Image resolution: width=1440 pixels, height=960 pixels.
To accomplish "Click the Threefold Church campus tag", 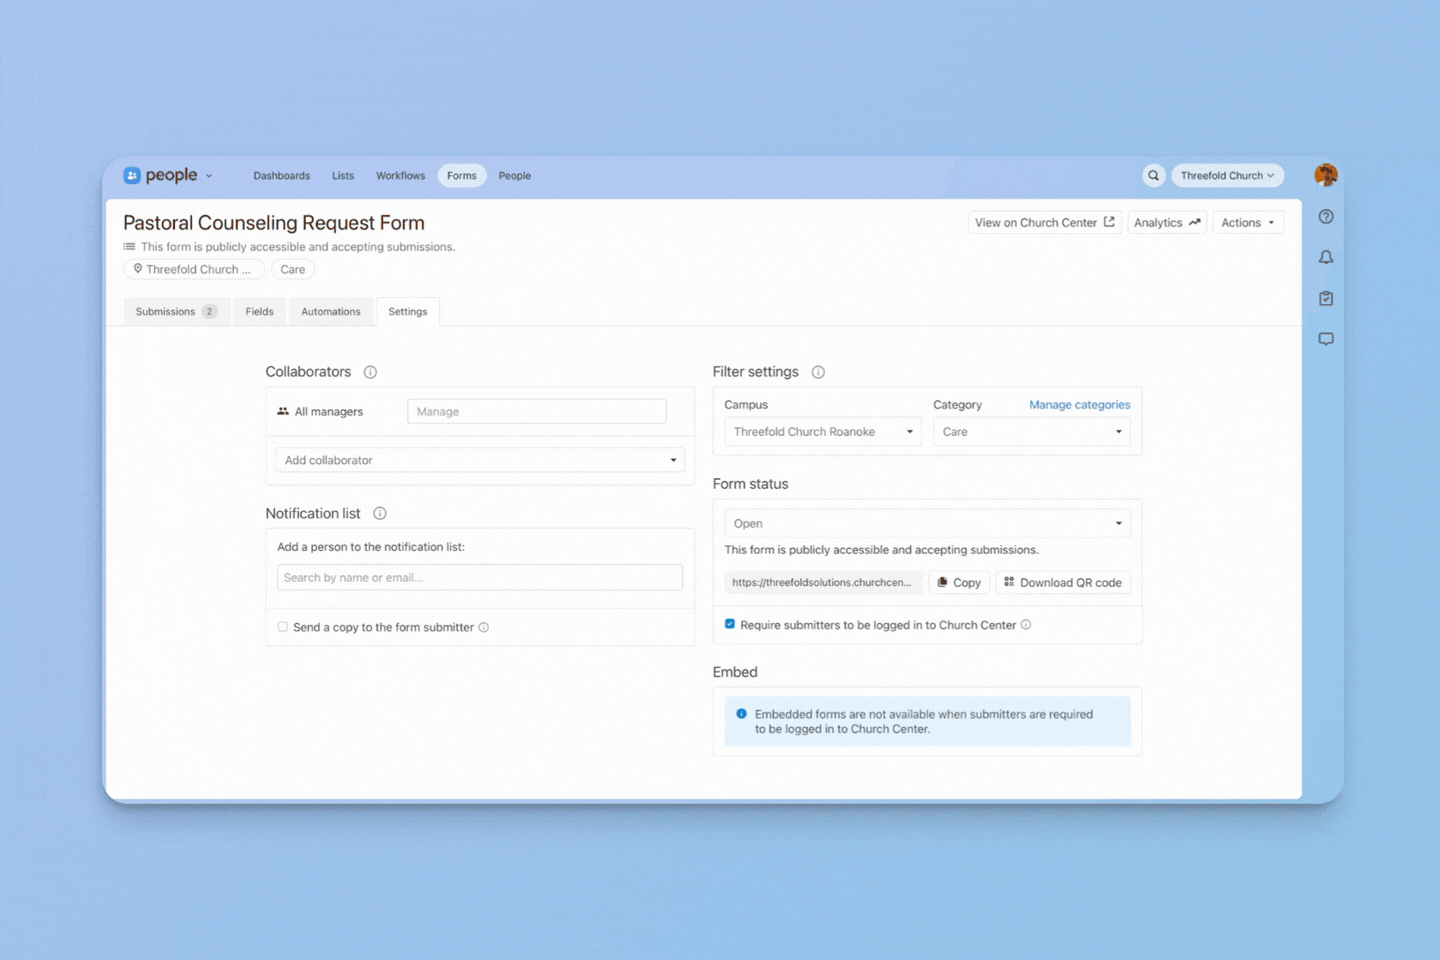I will point(194,270).
